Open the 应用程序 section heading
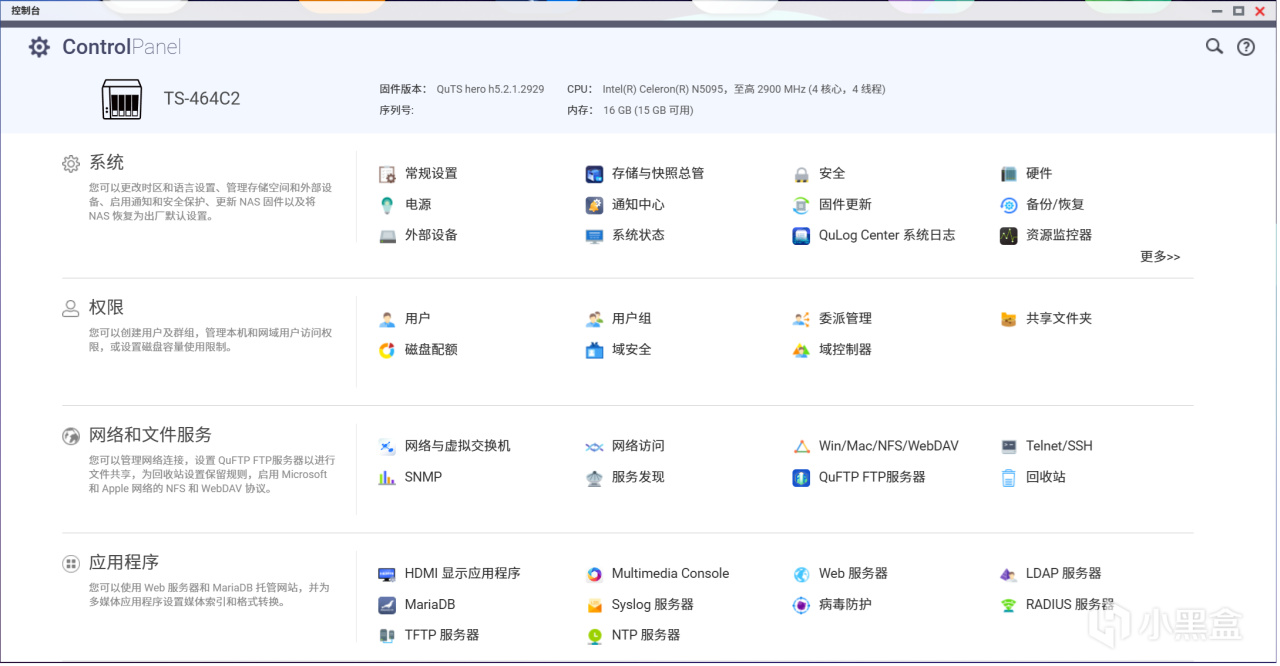Screen dimensions: 1280x666 tap(124, 563)
